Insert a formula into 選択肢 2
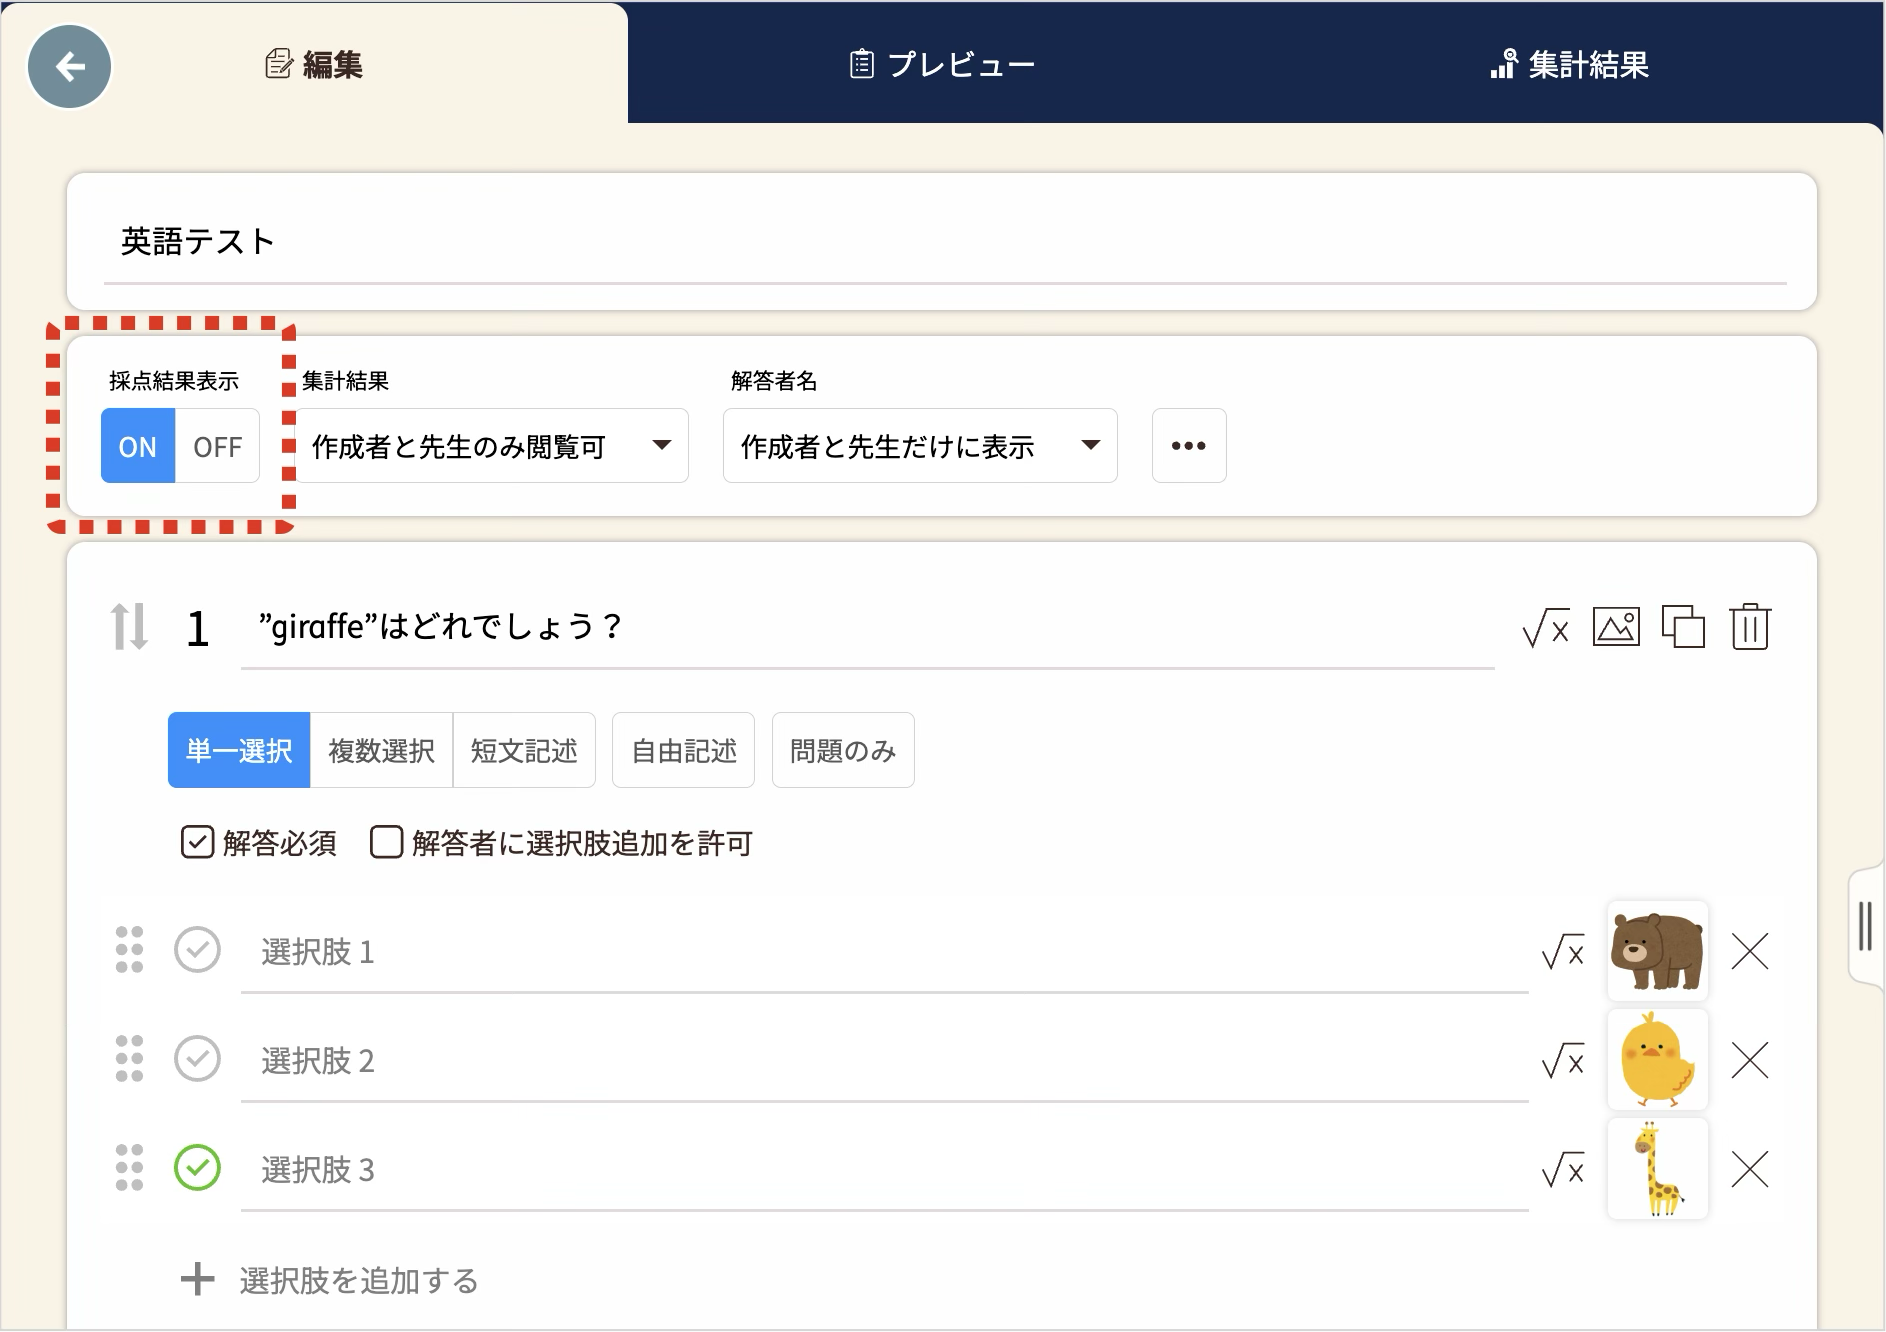Screen dimensions: 1886x1332 point(1563,1060)
